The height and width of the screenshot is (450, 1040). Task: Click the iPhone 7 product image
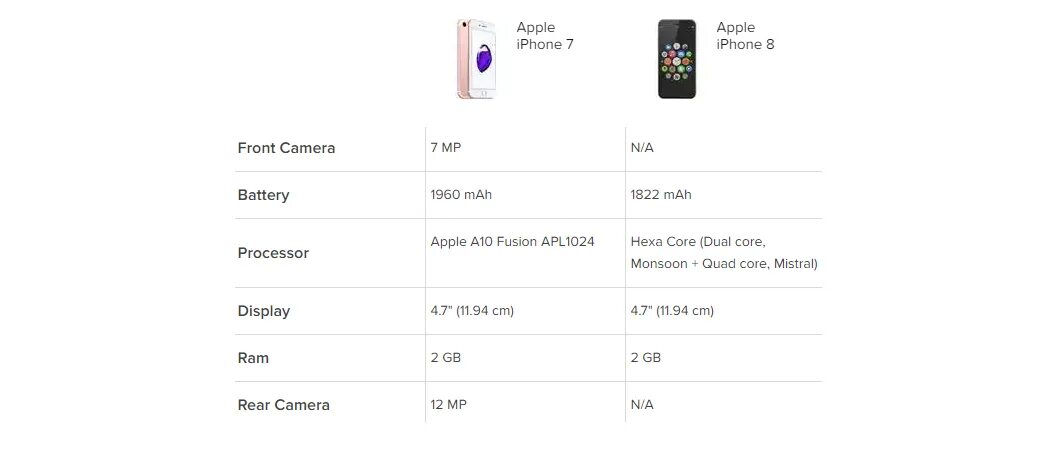pyautogui.click(x=477, y=59)
